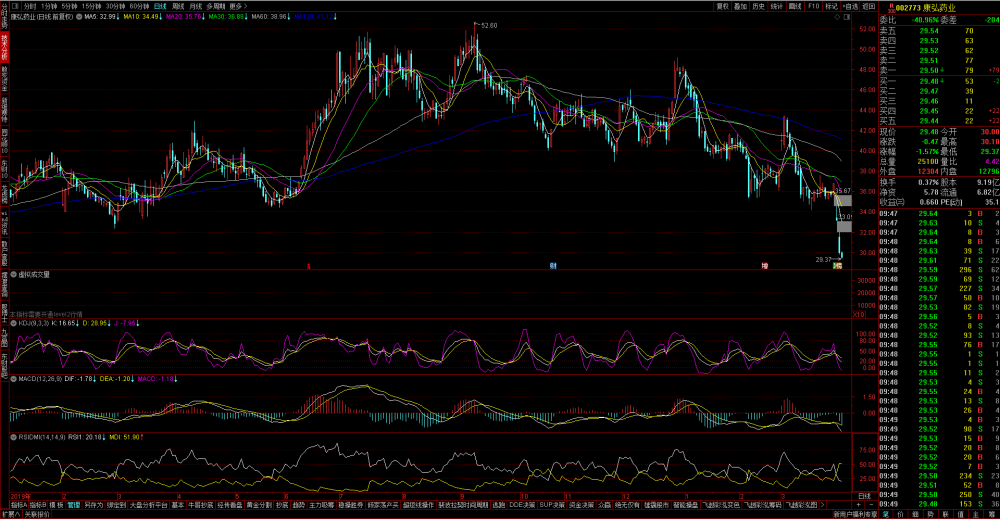Open the KDJ indicator settings icon
Screen dimensions: 1000x520
pos(13,323)
